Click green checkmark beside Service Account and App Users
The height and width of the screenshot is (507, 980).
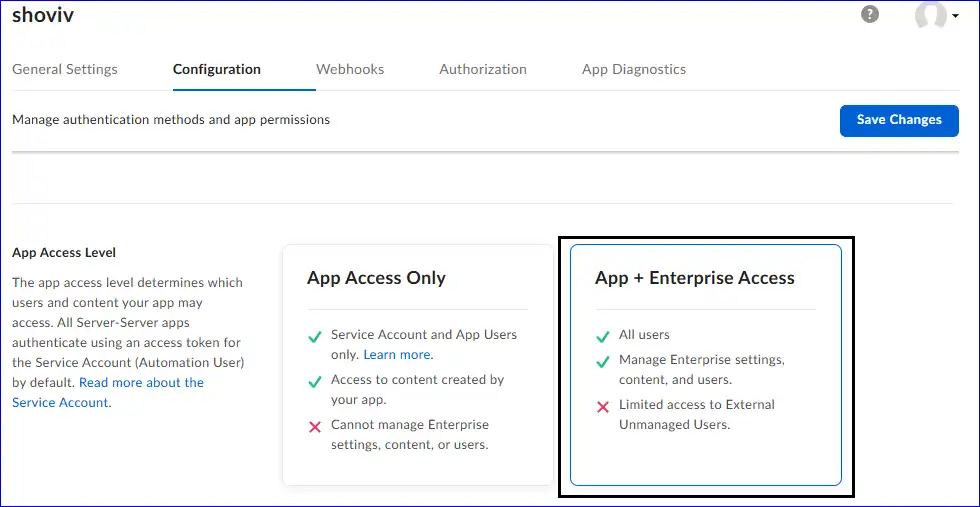point(315,336)
